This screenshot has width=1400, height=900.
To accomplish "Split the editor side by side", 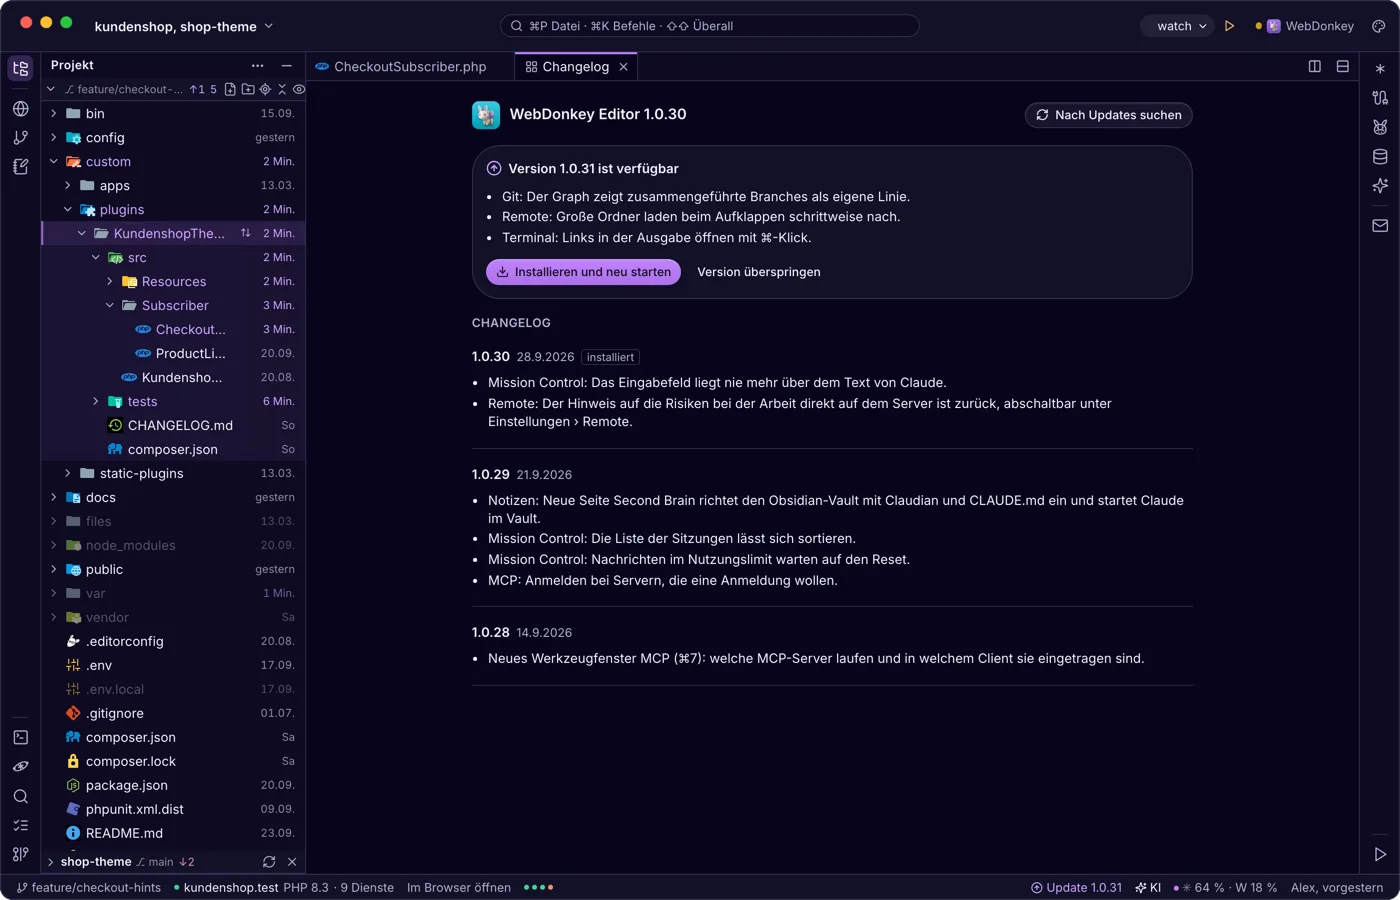I will point(1315,66).
